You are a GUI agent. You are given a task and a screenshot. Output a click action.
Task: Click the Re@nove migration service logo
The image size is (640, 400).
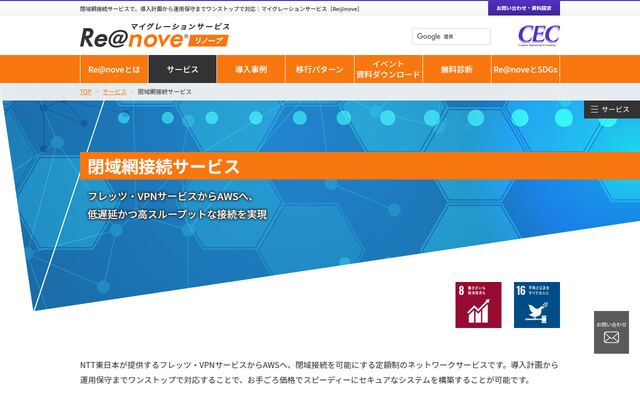(155, 36)
